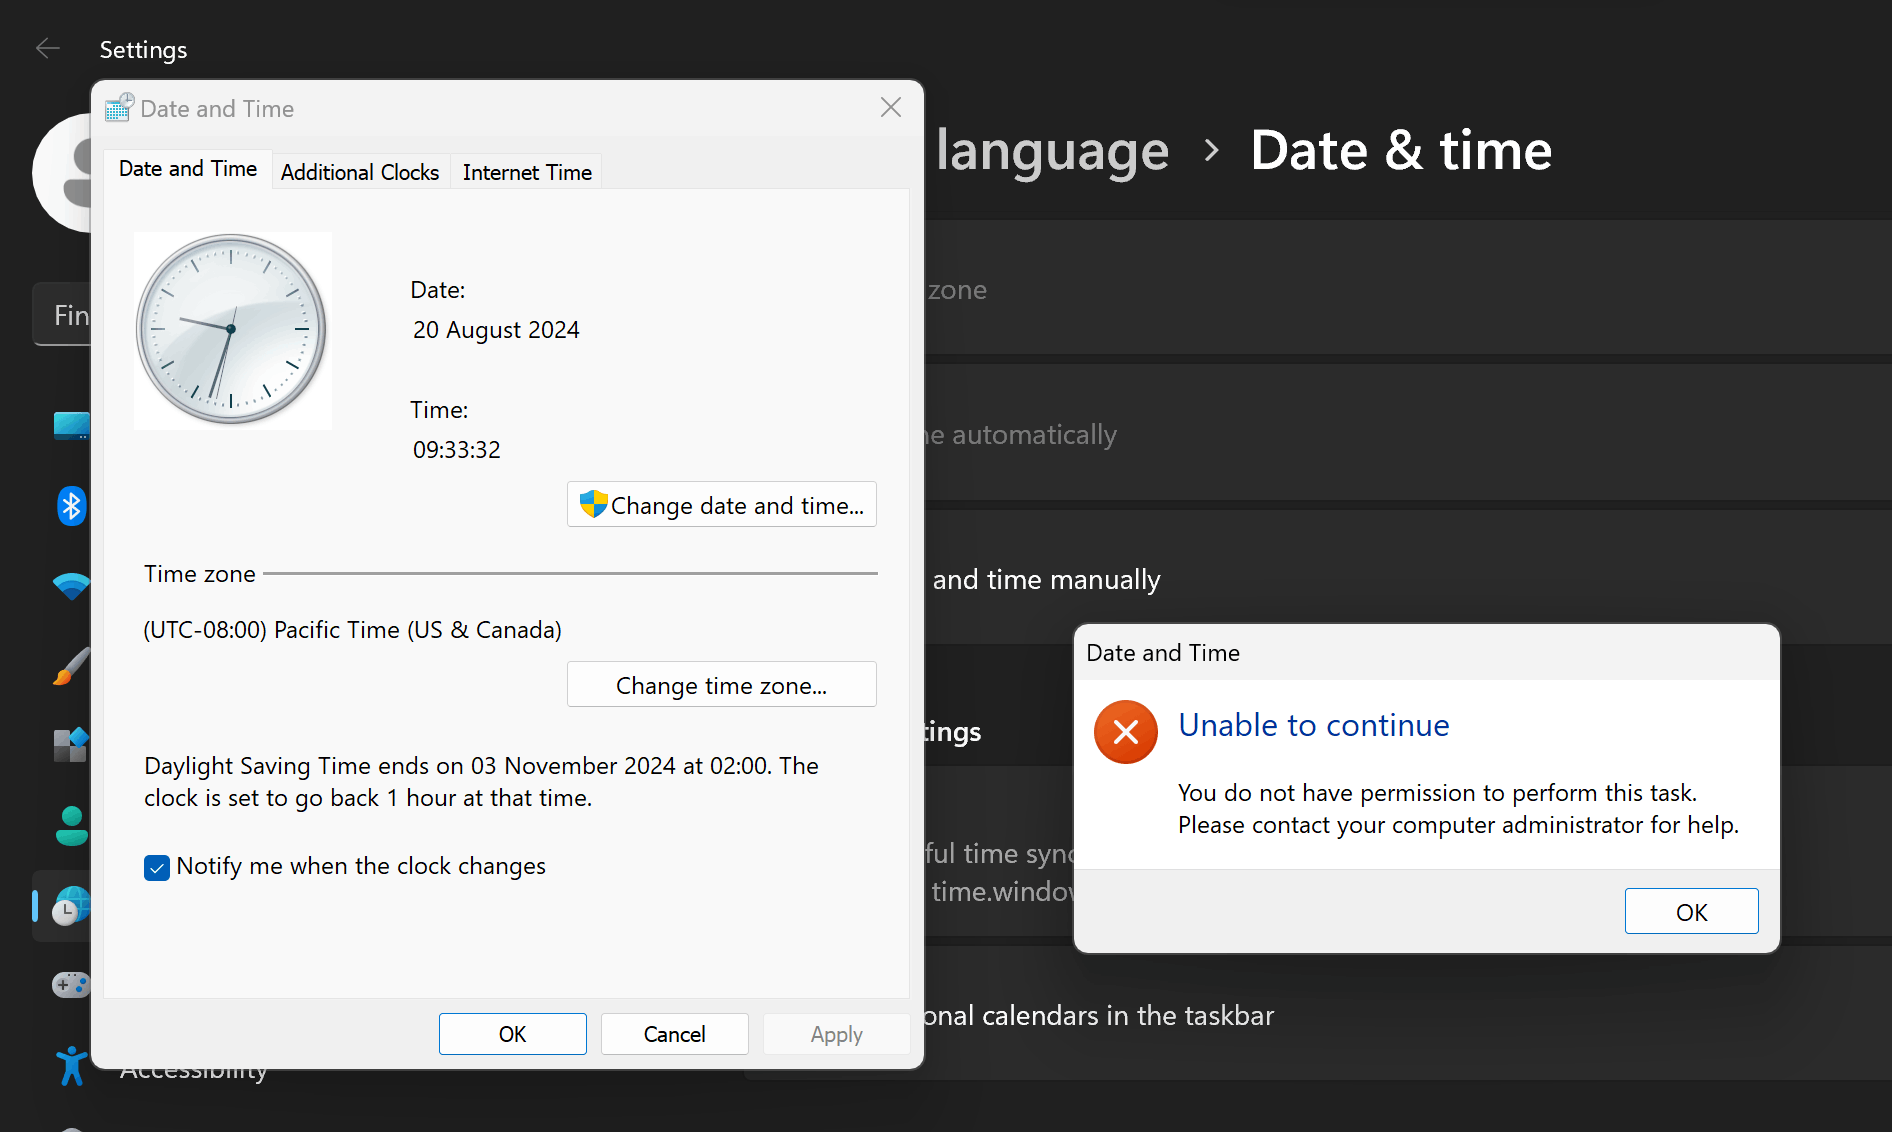
Task: Select Accessibility settings in the sidebar
Action: (71, 1065)
